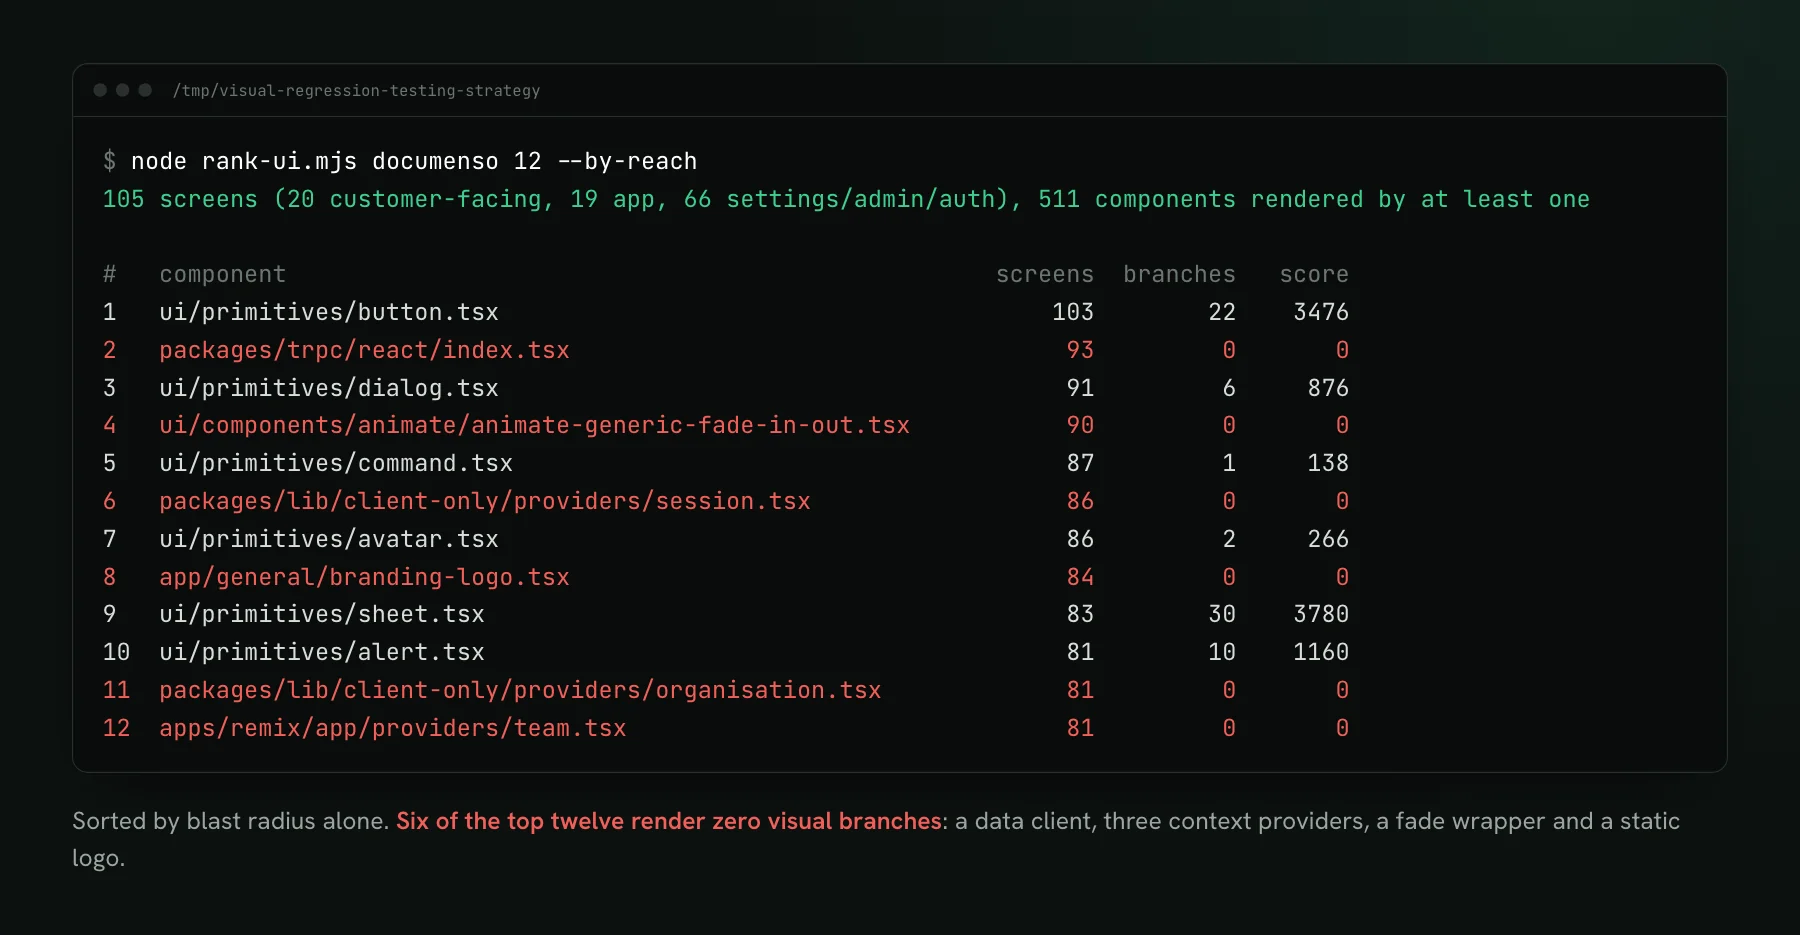Click the command line 'node rank-ui.mjs documenso 12 --by-reach'
The image size is (1800, 935).
tap(414, 162)
